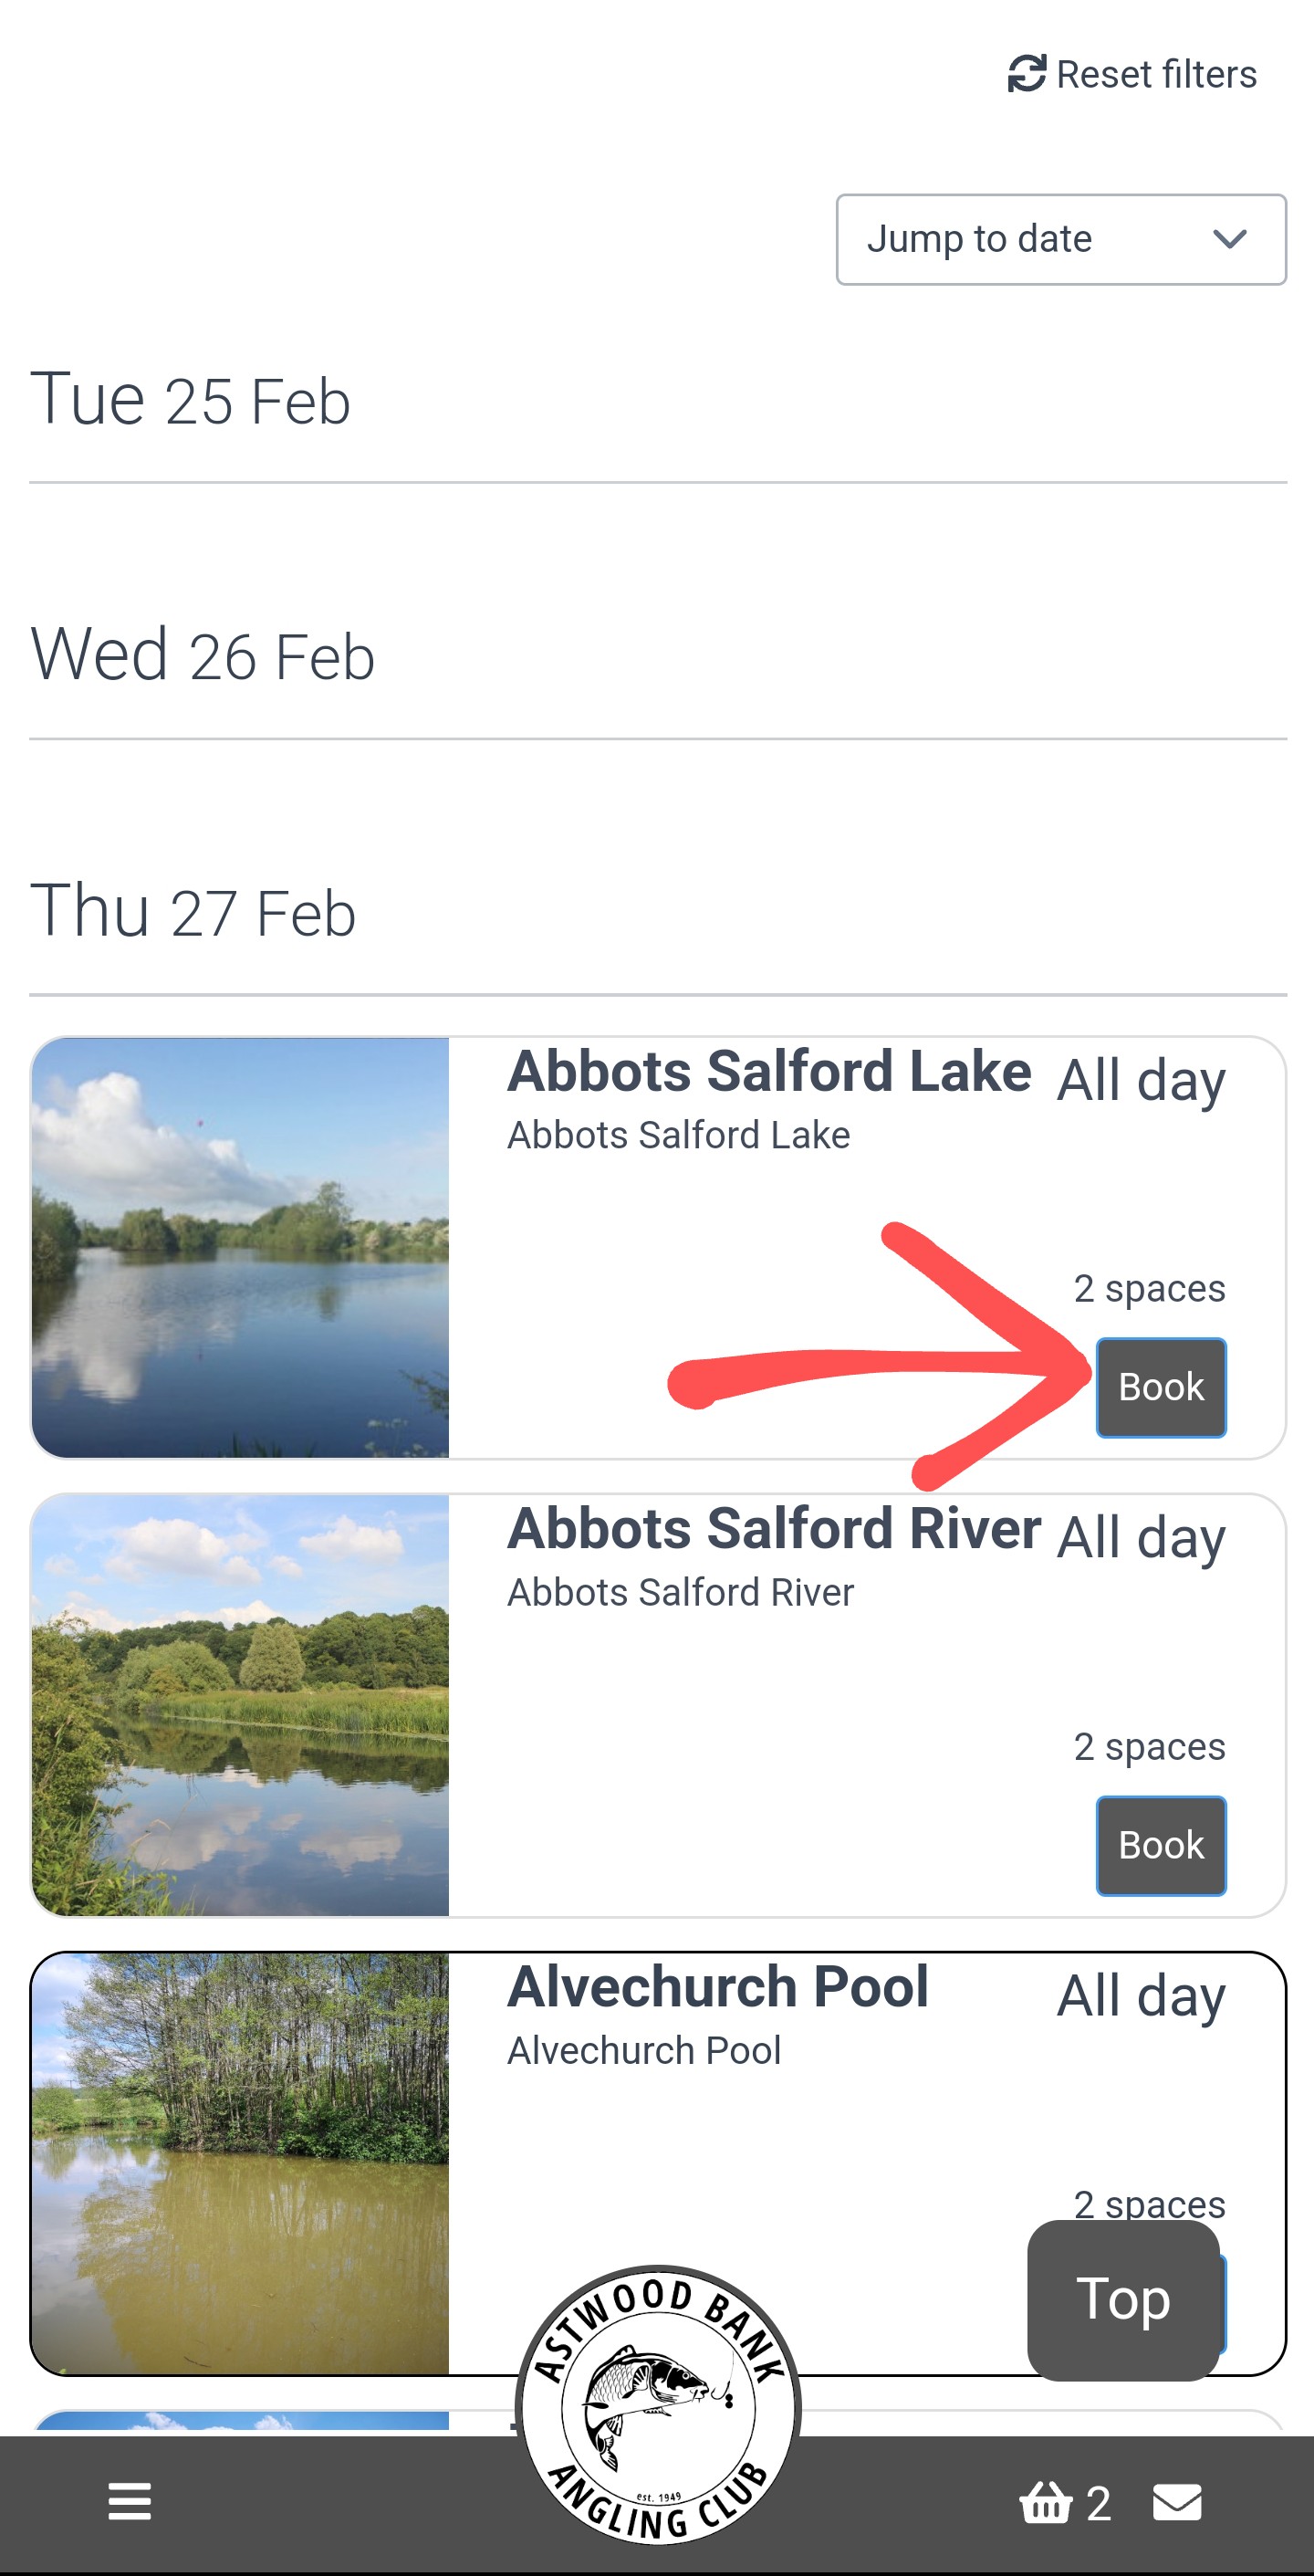Open the hamburger menu icon
This screenshot has height=2576, width=1314.
130,2502
